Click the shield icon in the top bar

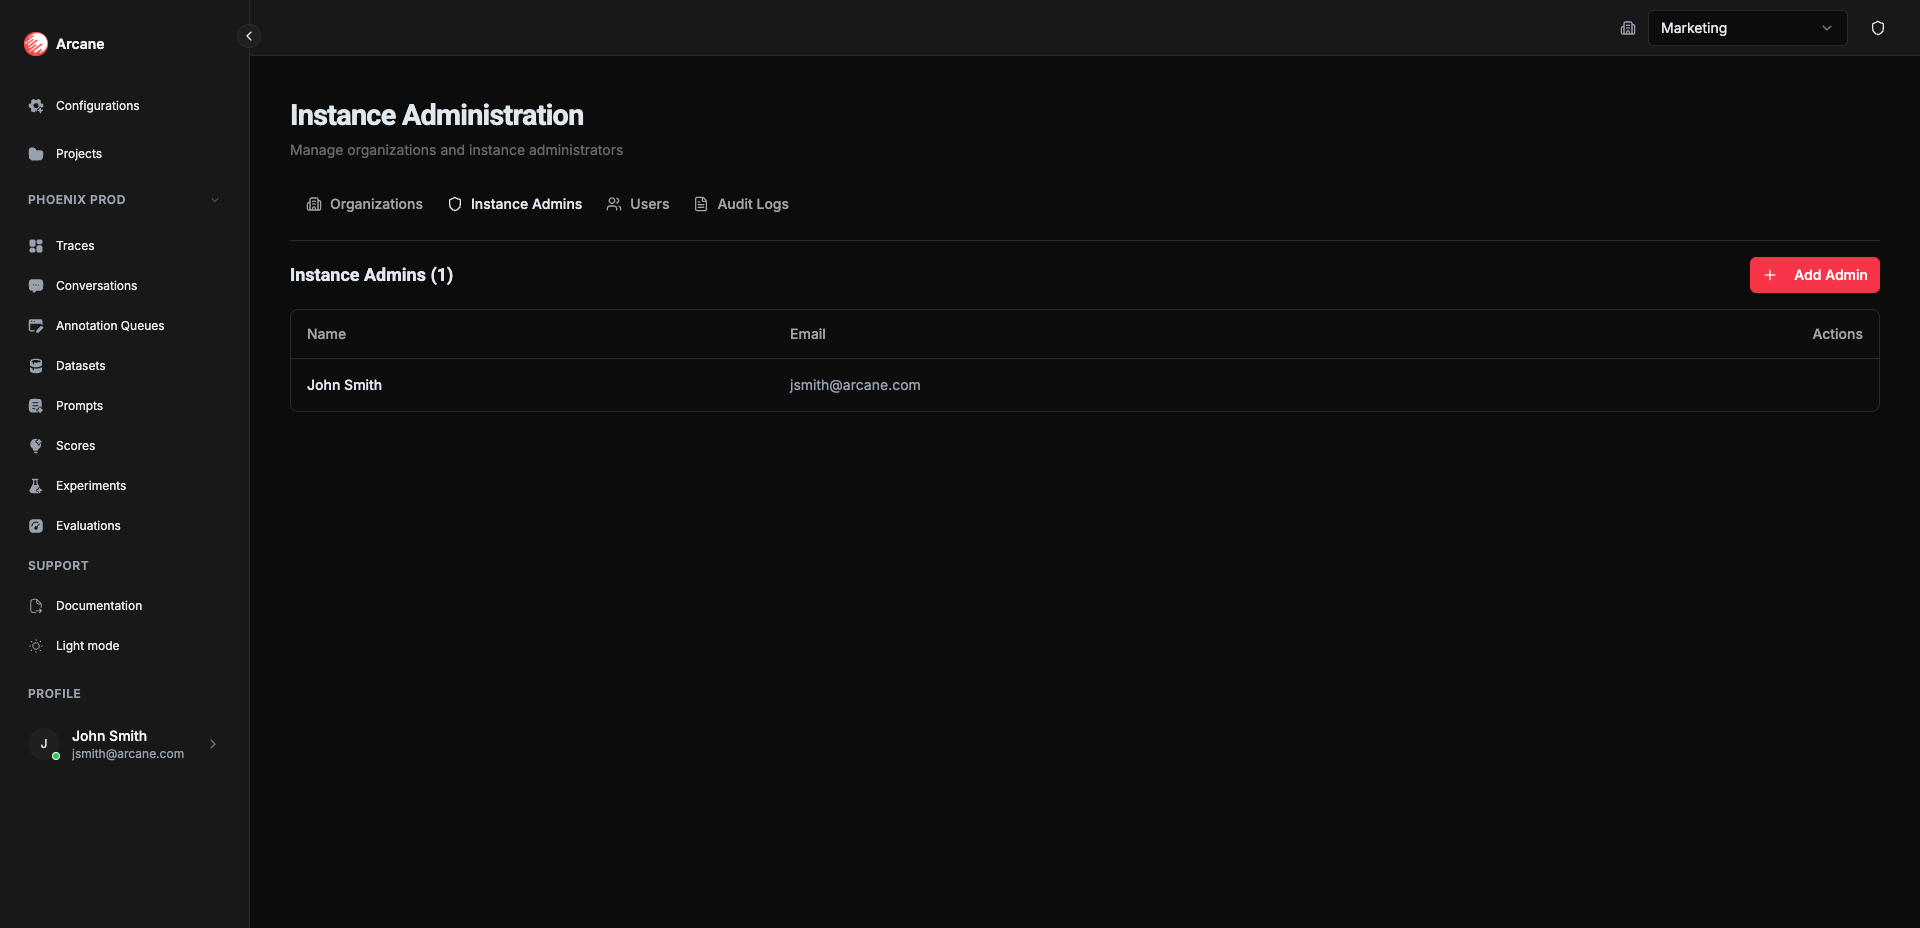pyautogui.click(x=1878, y=28)
